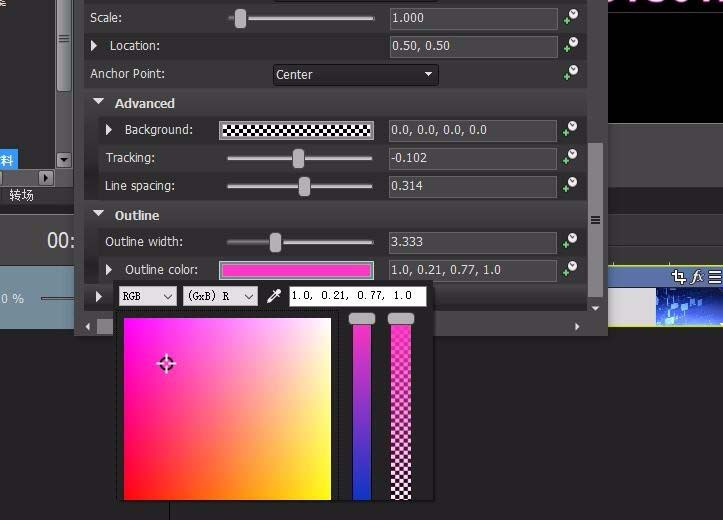Open the RGB color model dropdown
Viewport: 723px width, 520px height.
pos(147,296)
